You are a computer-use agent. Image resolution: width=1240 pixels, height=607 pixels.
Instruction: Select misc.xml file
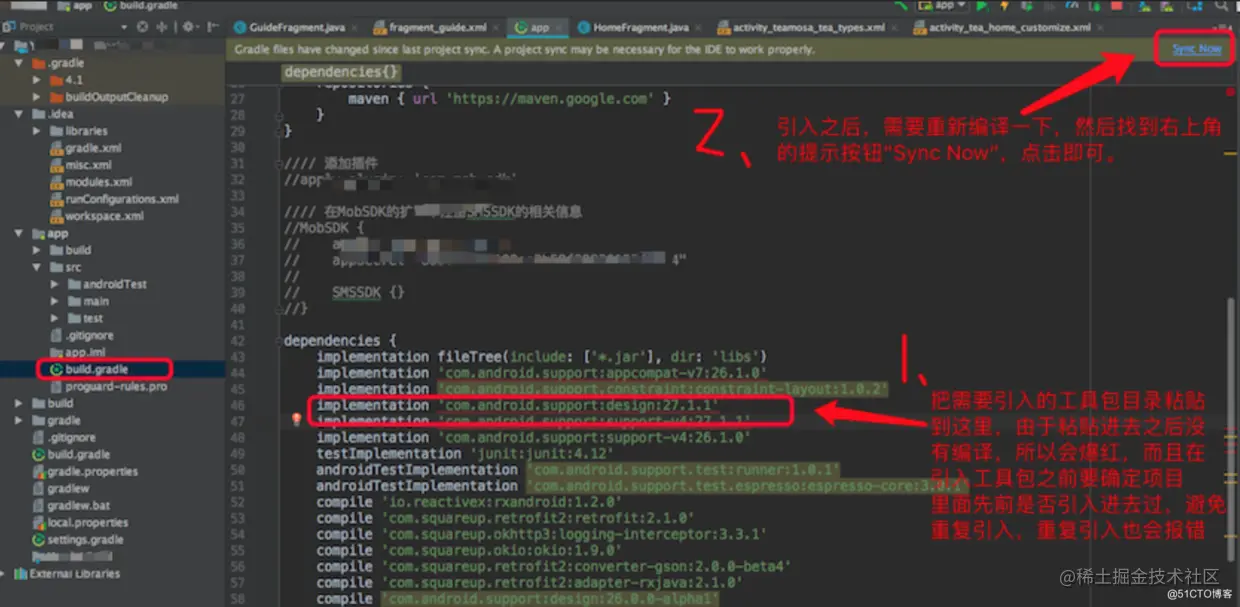[x=80, y=165]
